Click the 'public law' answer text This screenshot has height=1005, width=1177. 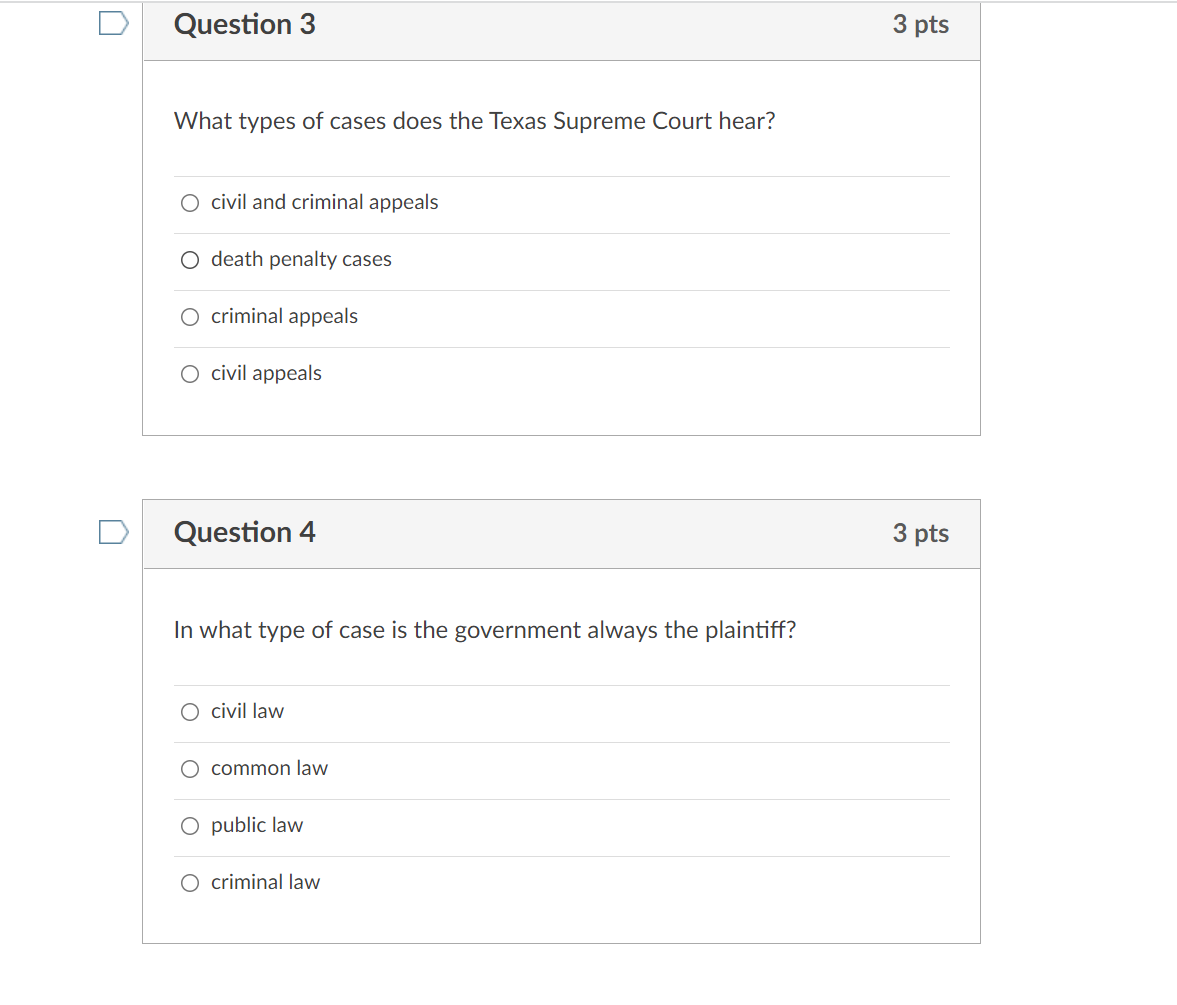click(257, 826)
